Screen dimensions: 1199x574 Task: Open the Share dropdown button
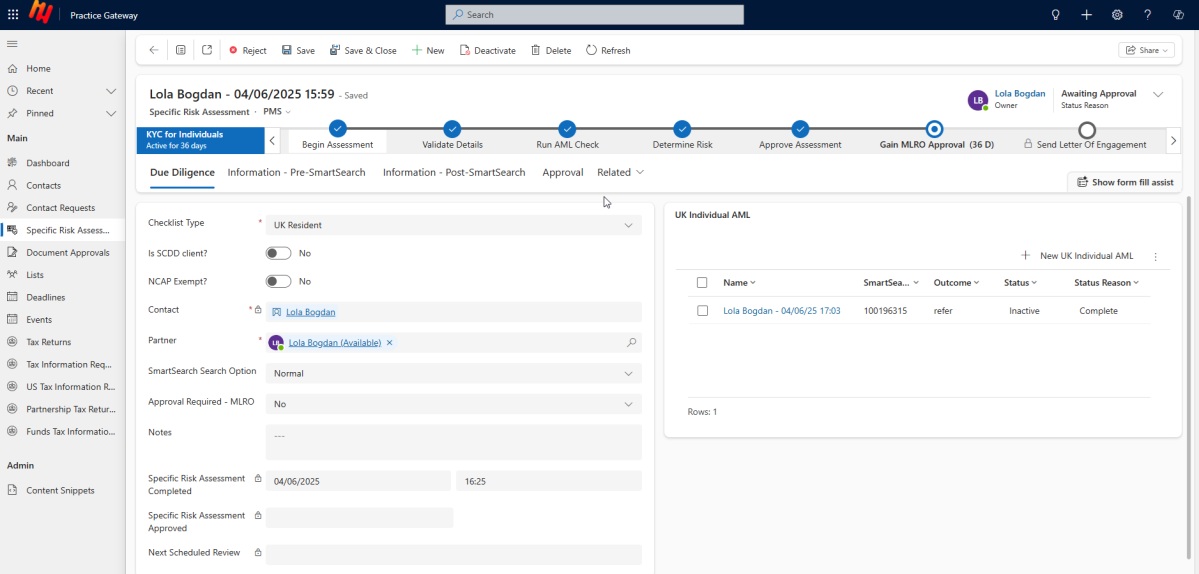click(1146, 50)
